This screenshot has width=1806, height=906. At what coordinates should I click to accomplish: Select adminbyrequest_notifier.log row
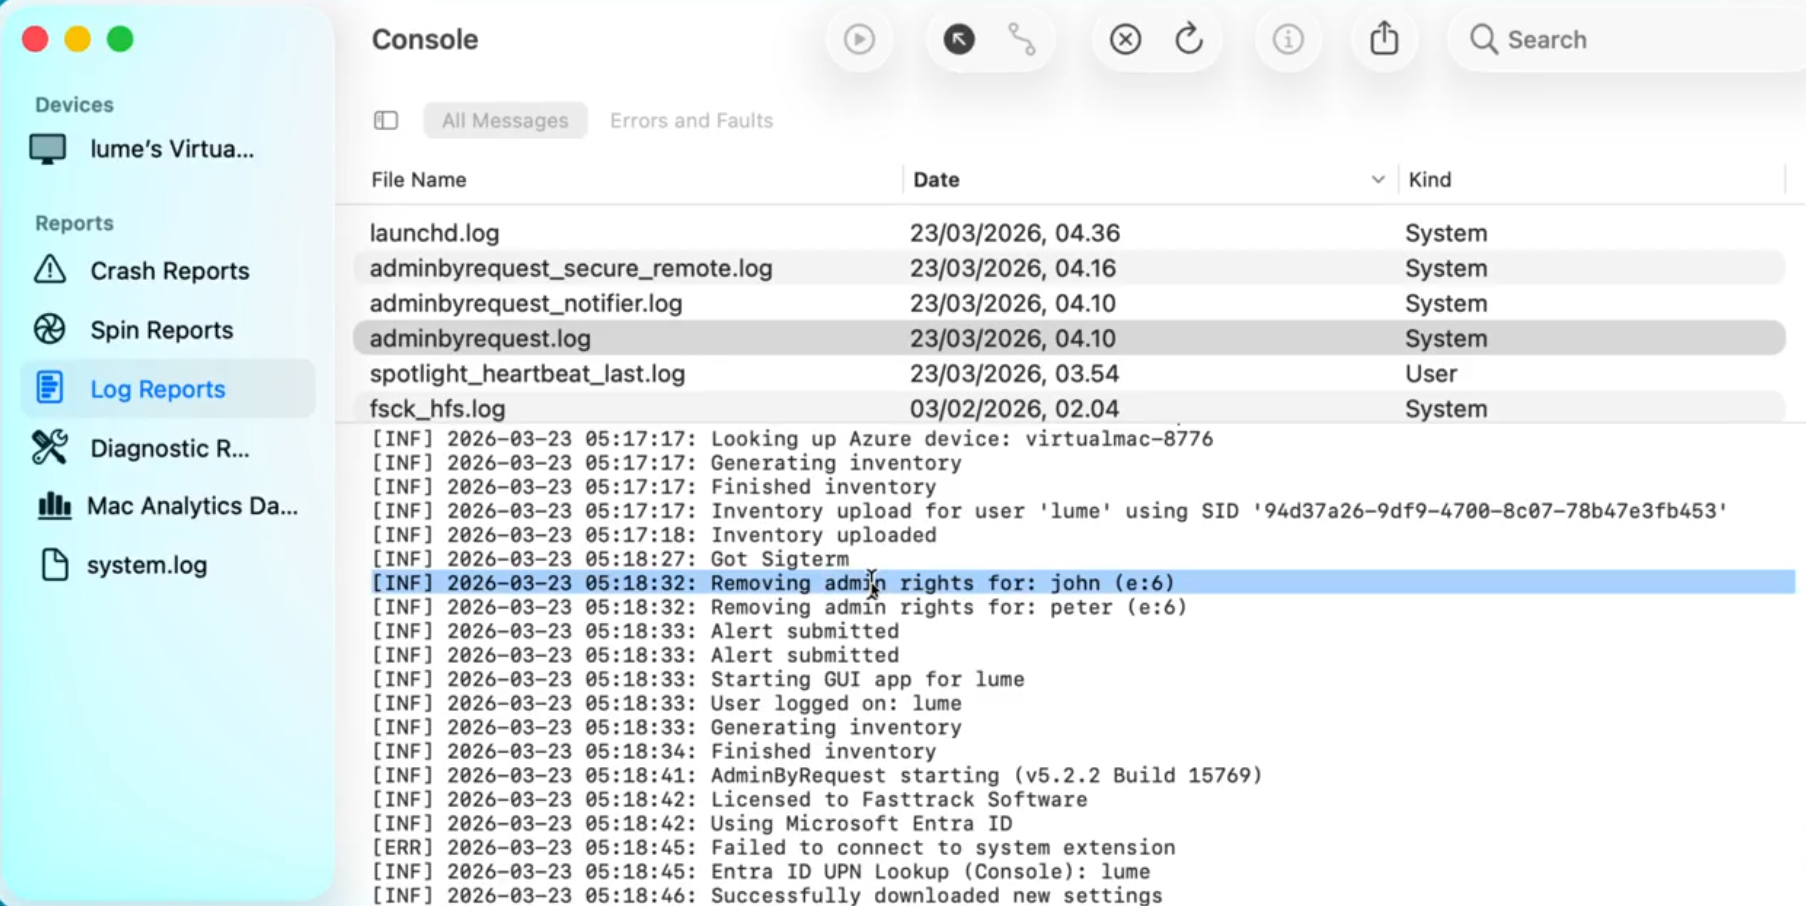point(1069,303)
